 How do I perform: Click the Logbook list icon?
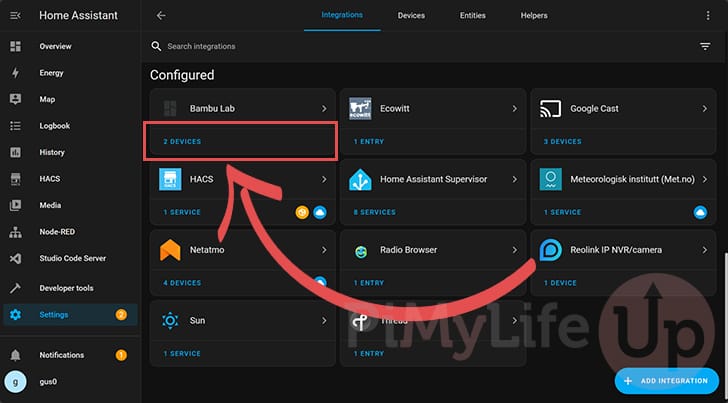click(x=15, y=126)
